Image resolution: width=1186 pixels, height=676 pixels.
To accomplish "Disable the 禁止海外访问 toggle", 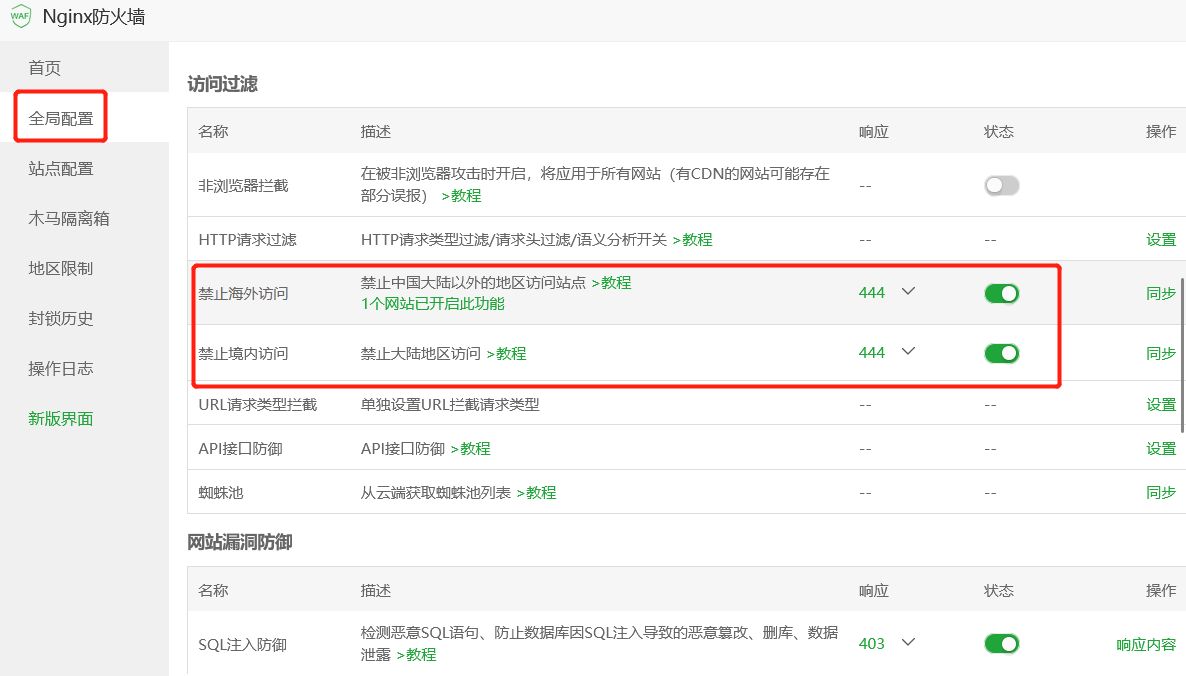I will point(1001,293).
